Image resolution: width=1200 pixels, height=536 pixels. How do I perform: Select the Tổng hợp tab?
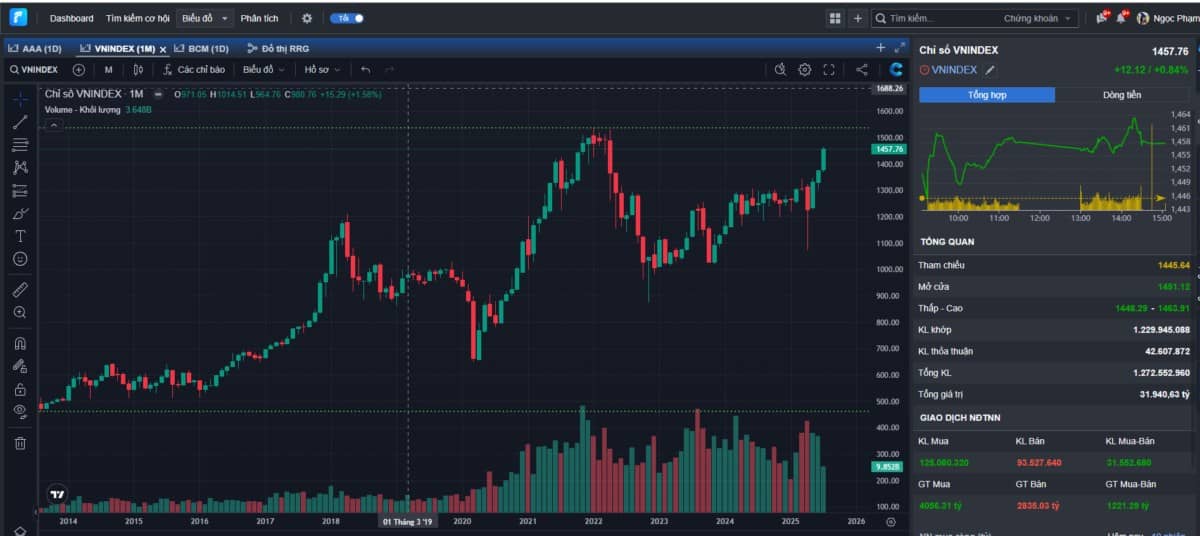pos(986,95)
